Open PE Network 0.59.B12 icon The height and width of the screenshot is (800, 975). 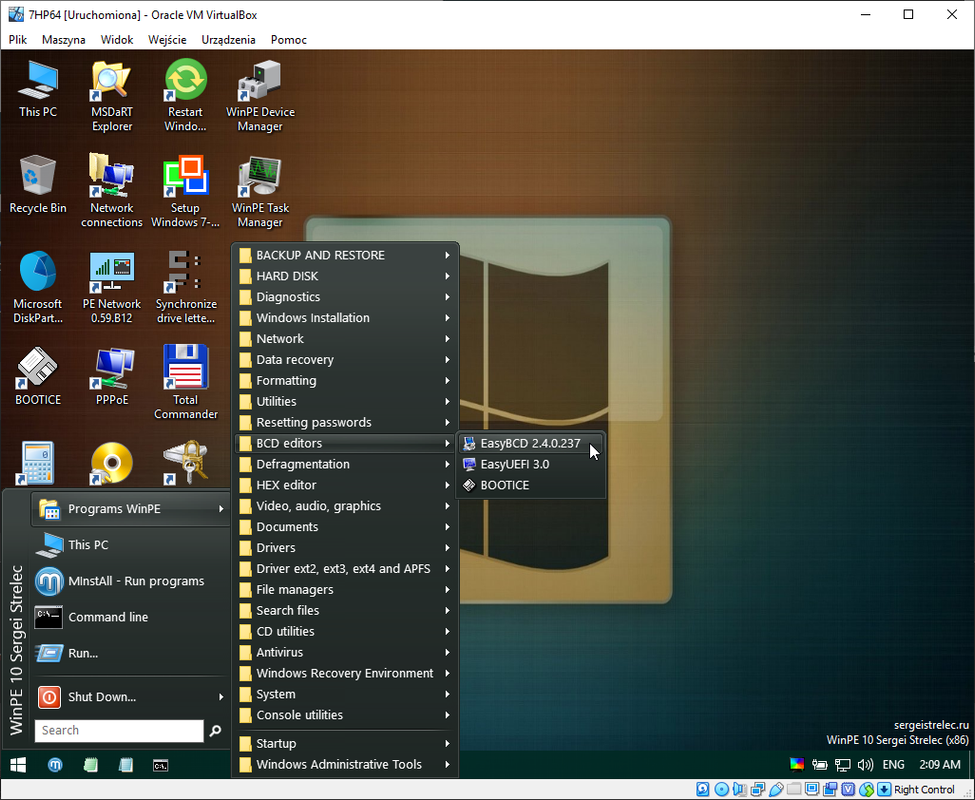(x=112, y=287)
